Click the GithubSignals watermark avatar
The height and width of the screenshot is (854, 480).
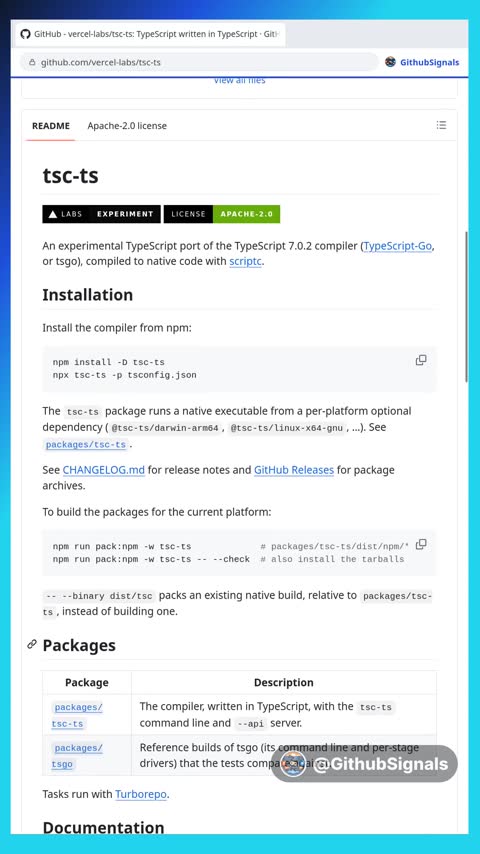click(x=293, y=764)
